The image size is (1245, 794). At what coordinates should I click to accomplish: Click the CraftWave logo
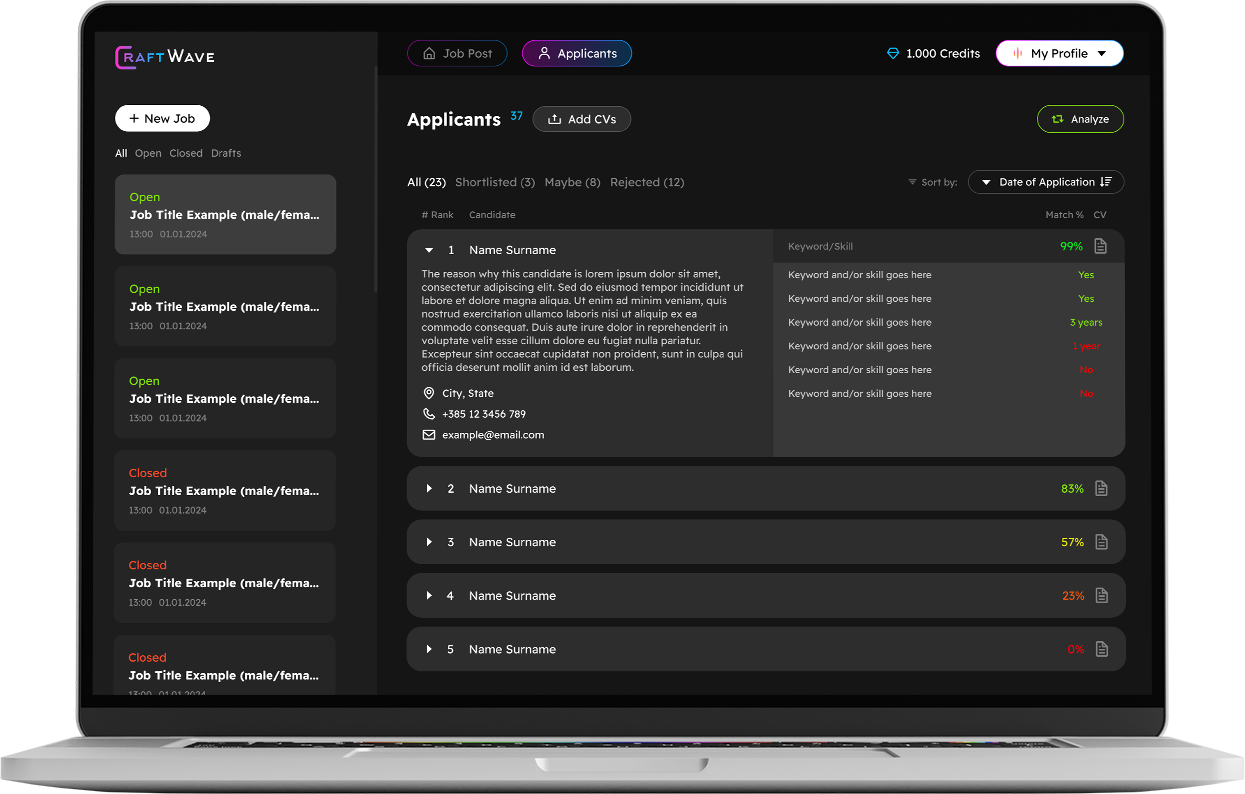165,57
